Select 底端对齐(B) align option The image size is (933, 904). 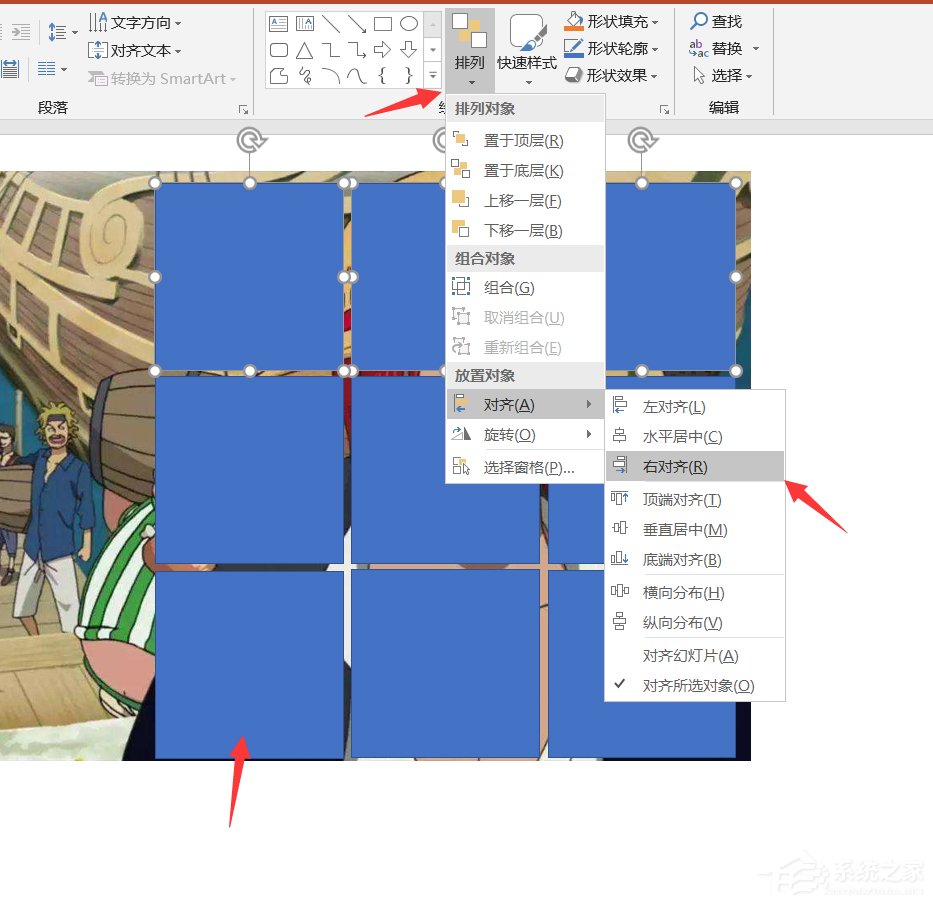point(695,559)
